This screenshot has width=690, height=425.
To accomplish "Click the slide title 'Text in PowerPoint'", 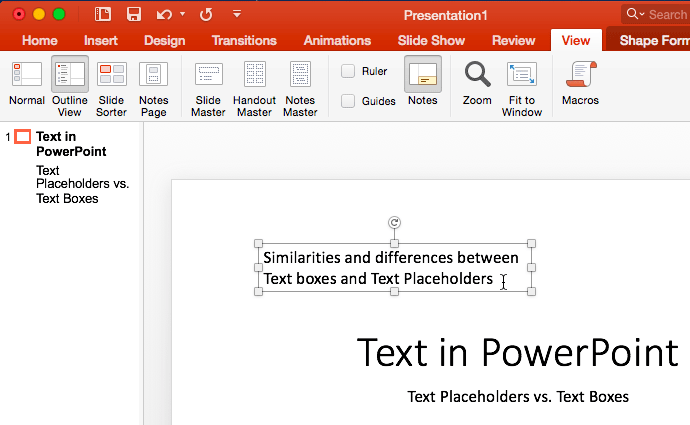I will 518,352.
